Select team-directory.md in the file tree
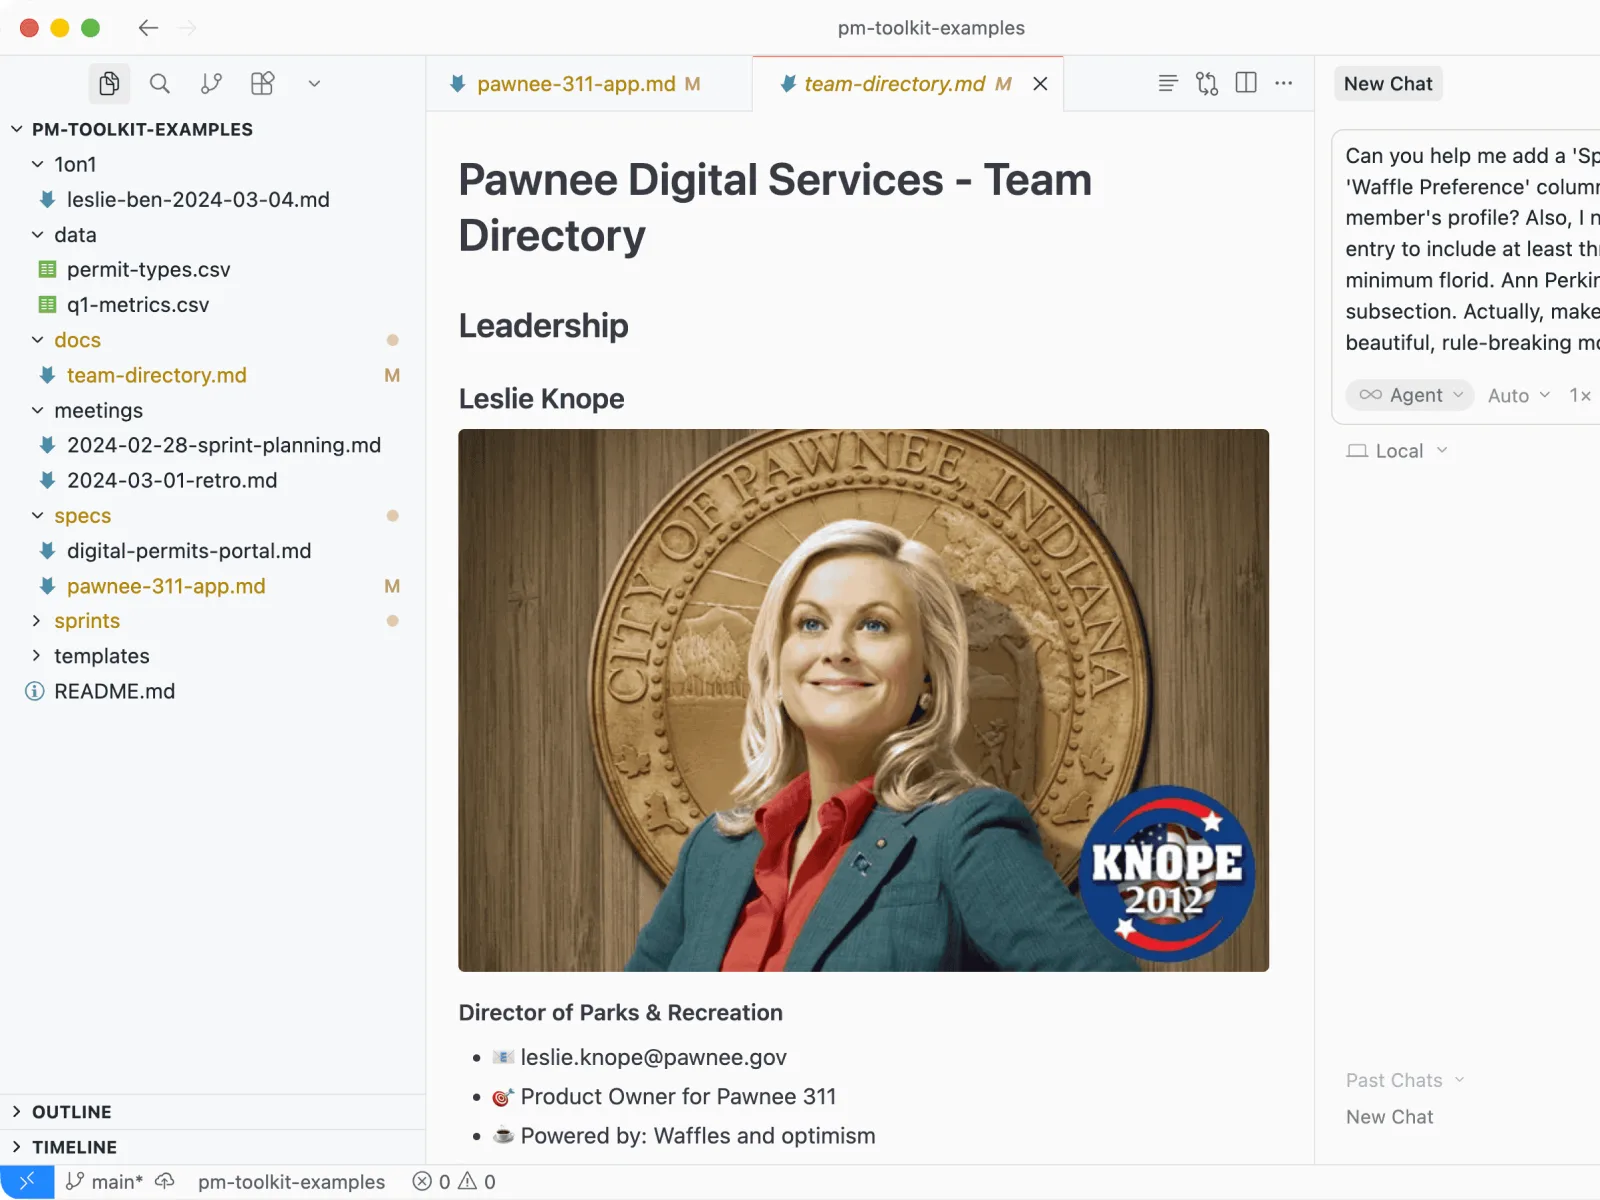Viewport: 1600px width, 1200px height. pyautogui.click(x=157, y=375)
